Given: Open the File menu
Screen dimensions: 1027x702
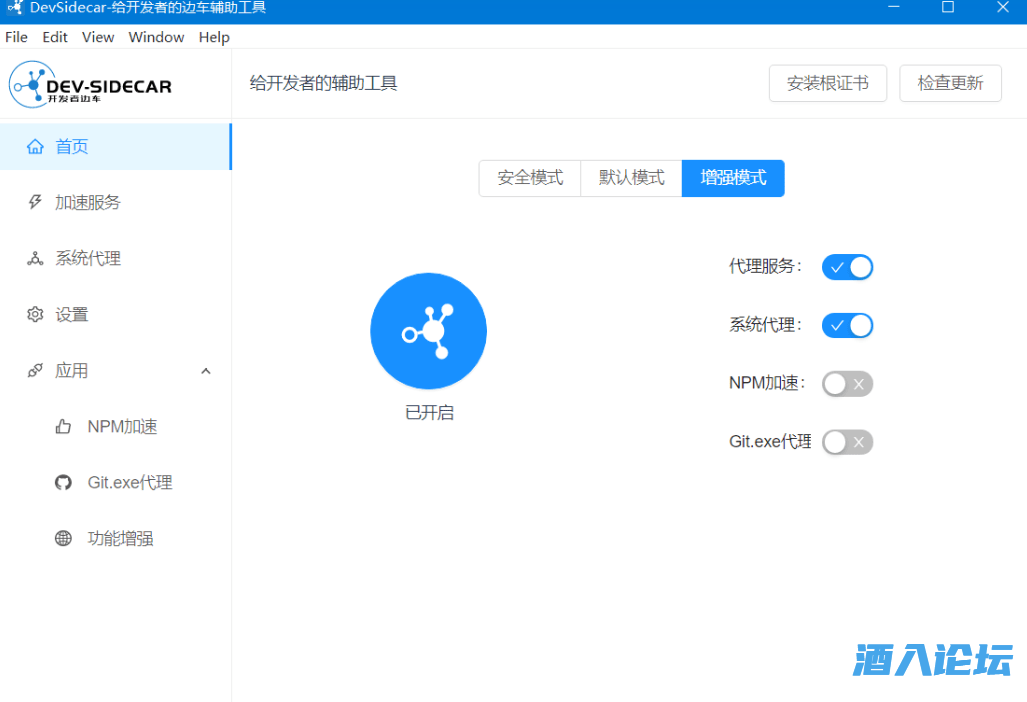Looking at the screenshot, I should coord(16,37).
